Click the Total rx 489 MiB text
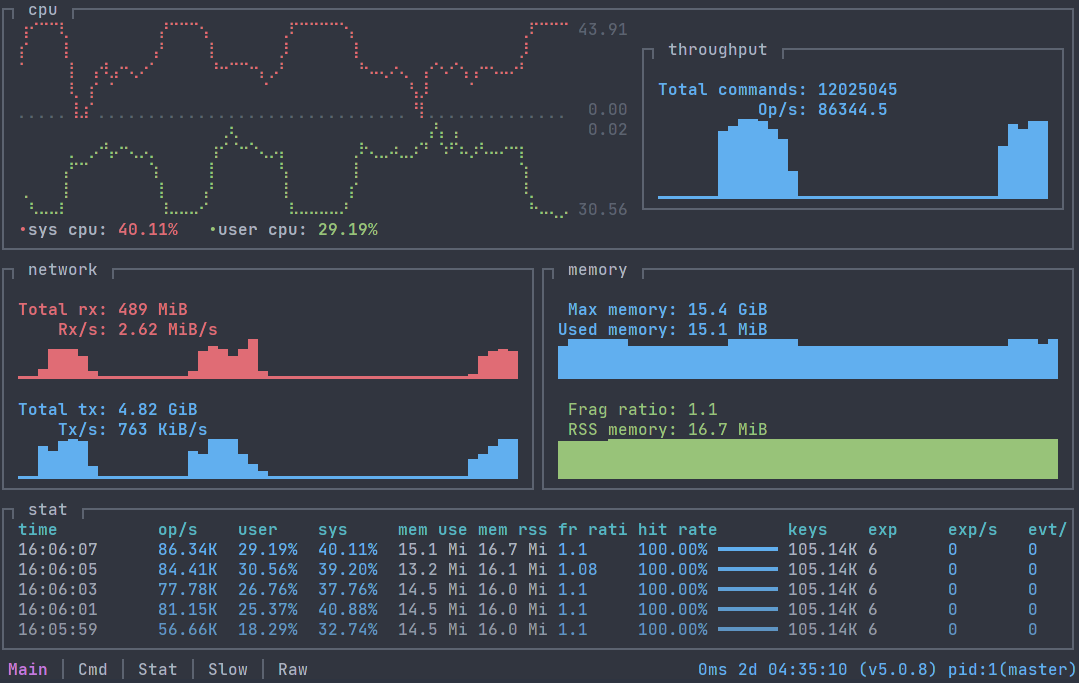 [103, 310]
